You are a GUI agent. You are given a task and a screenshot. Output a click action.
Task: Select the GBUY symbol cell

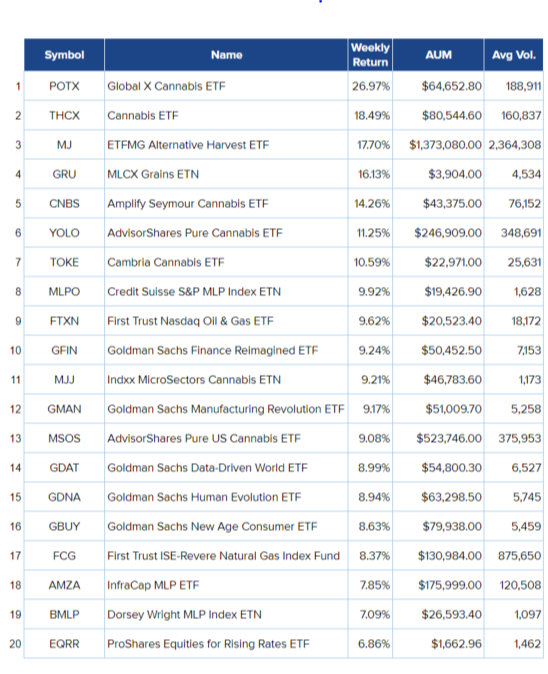[64, 527]
